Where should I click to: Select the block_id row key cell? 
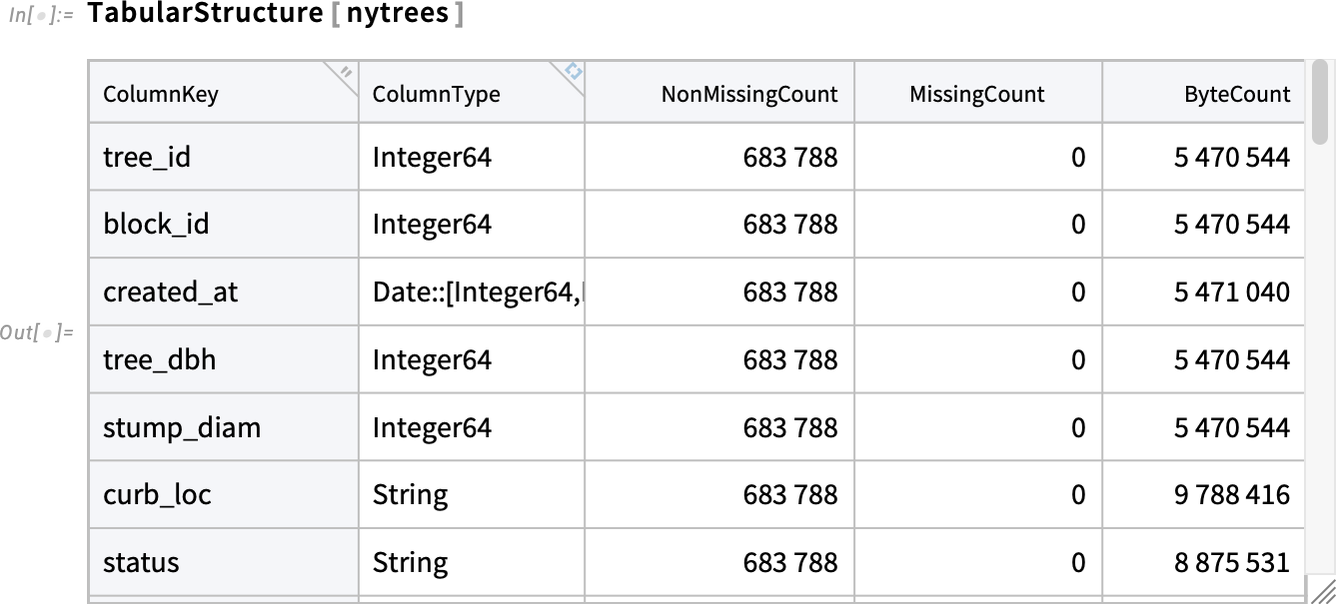point(223,224)
